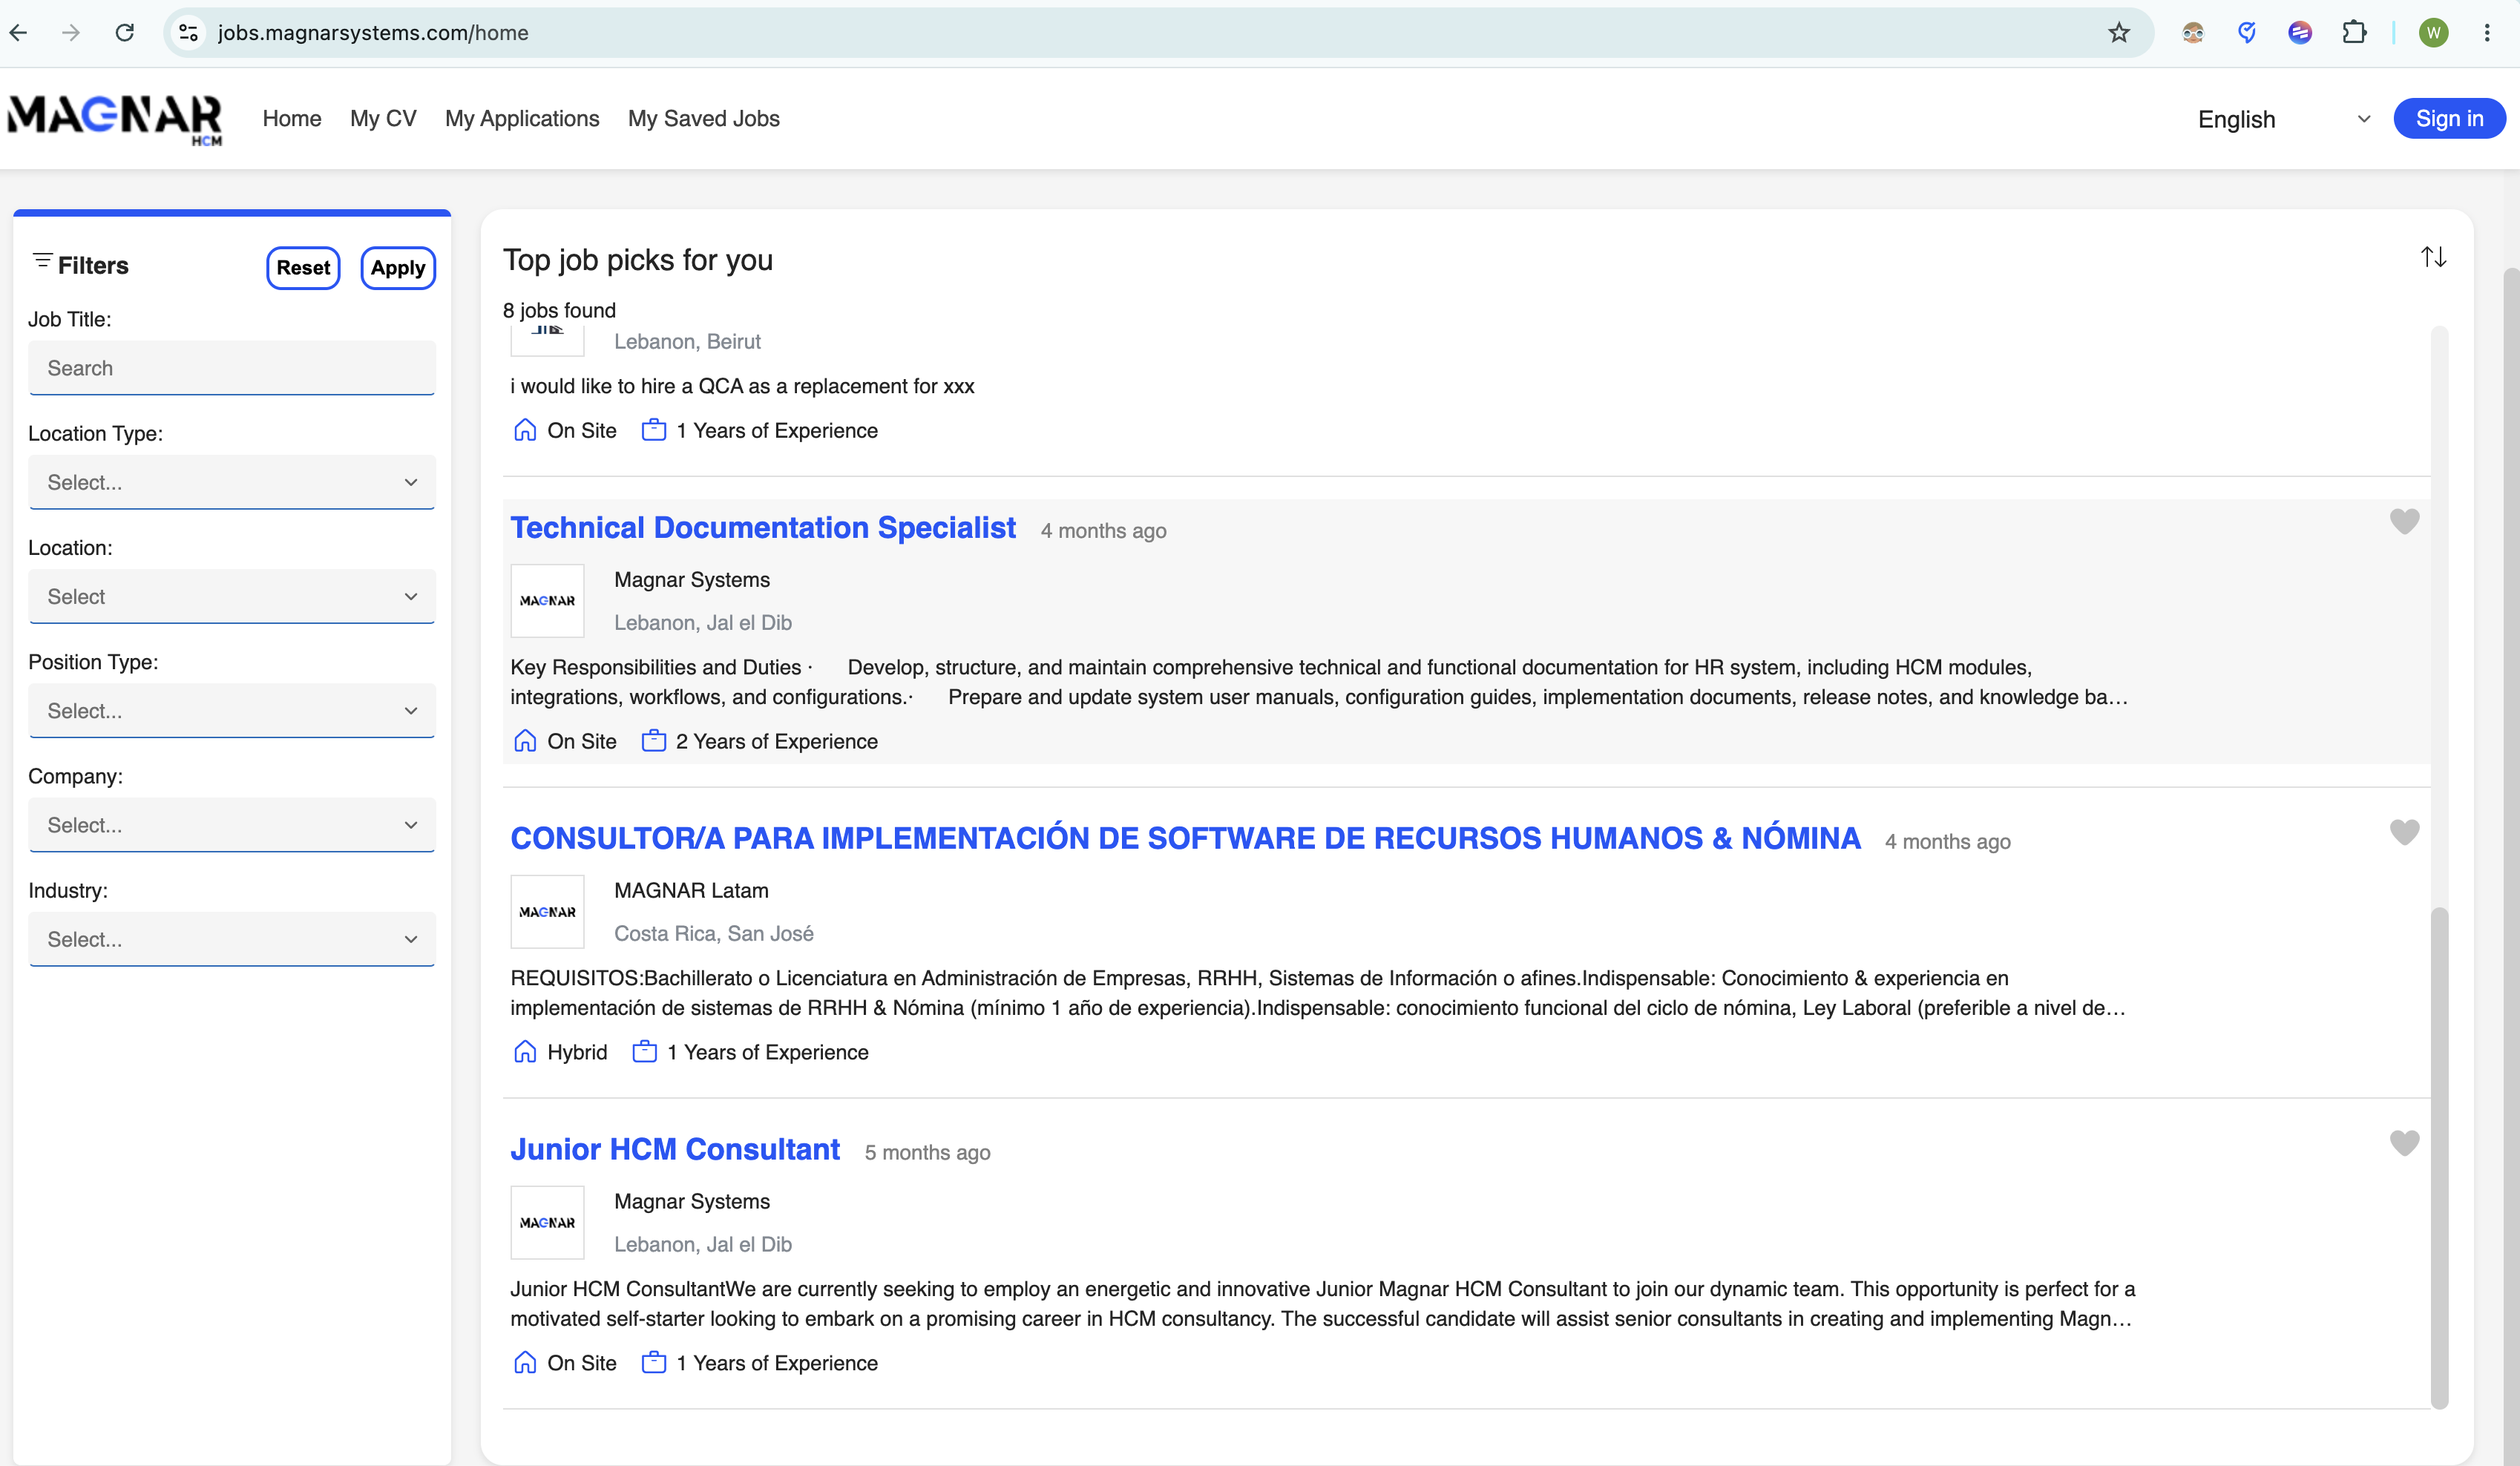Reset the filters
The image size is (2520, 1466).
click(303, 267)
